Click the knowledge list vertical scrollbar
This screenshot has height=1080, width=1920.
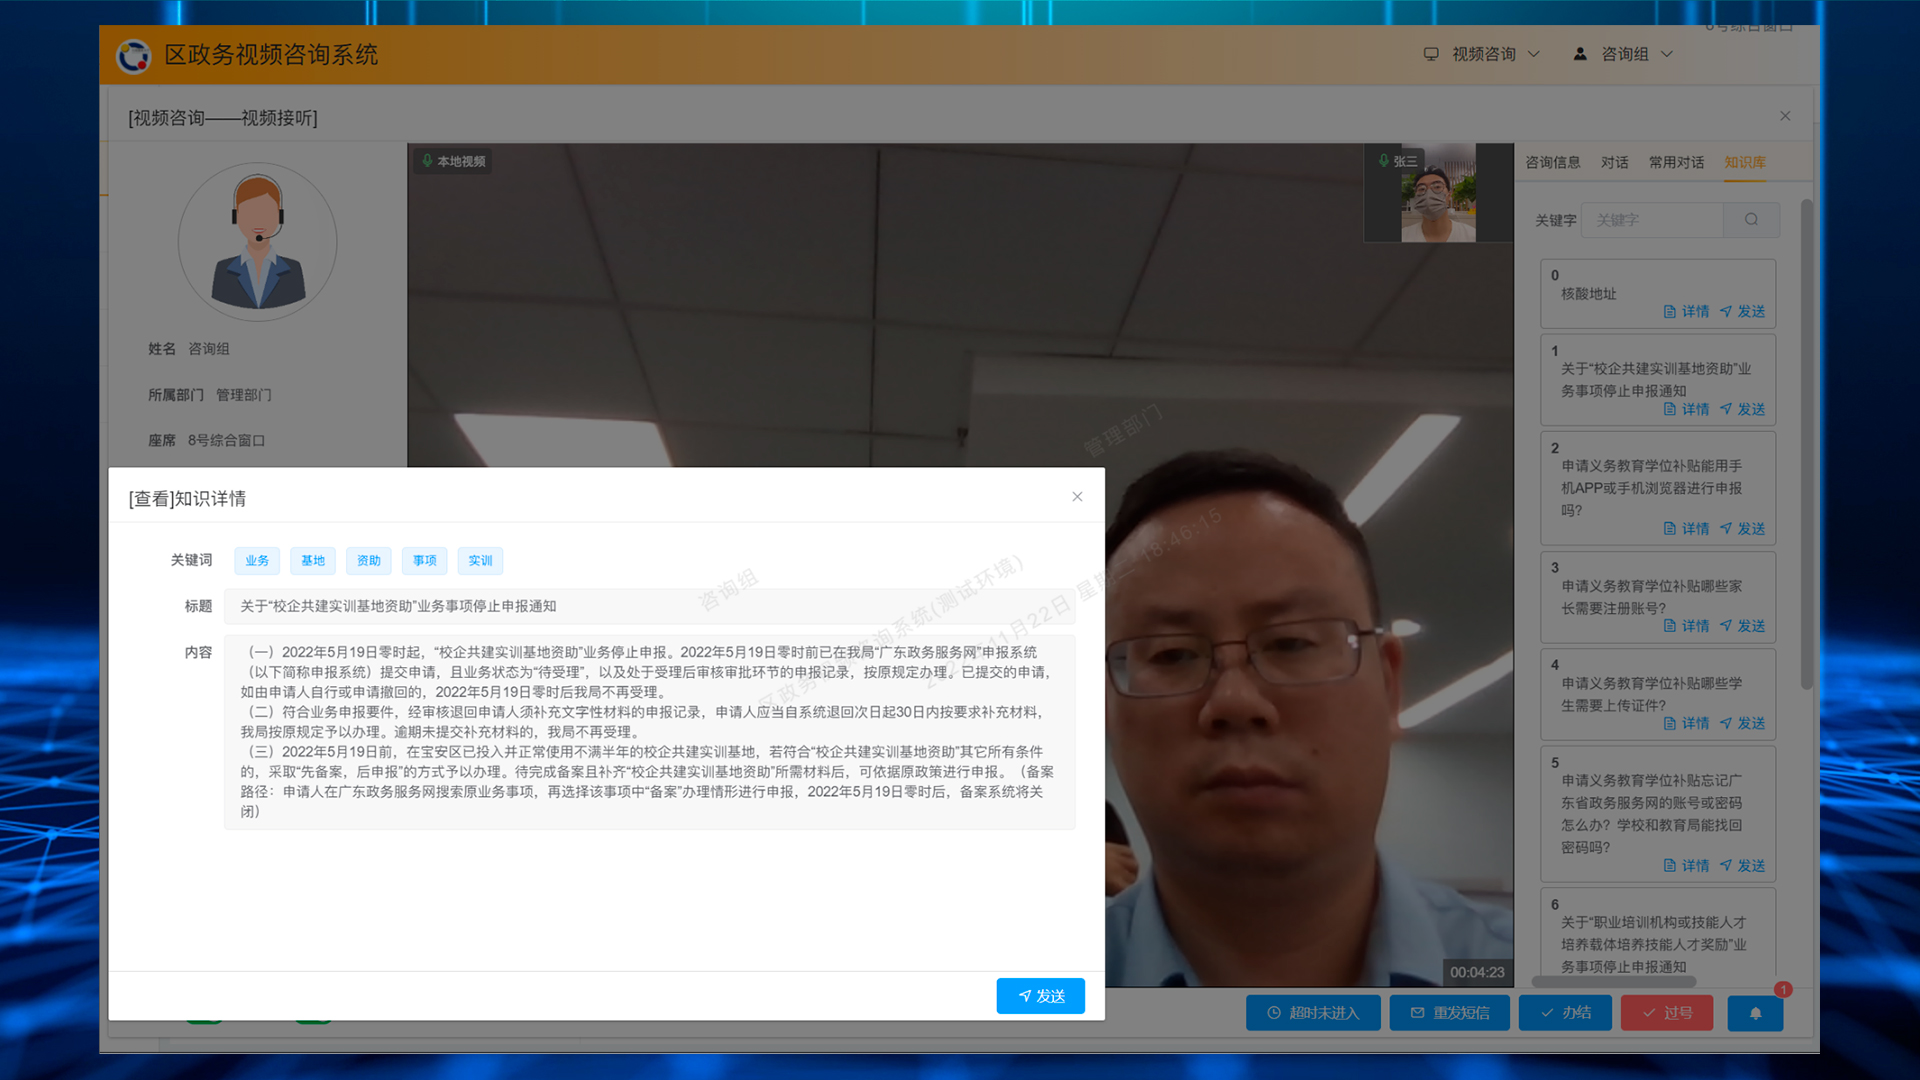[1807, 445]
